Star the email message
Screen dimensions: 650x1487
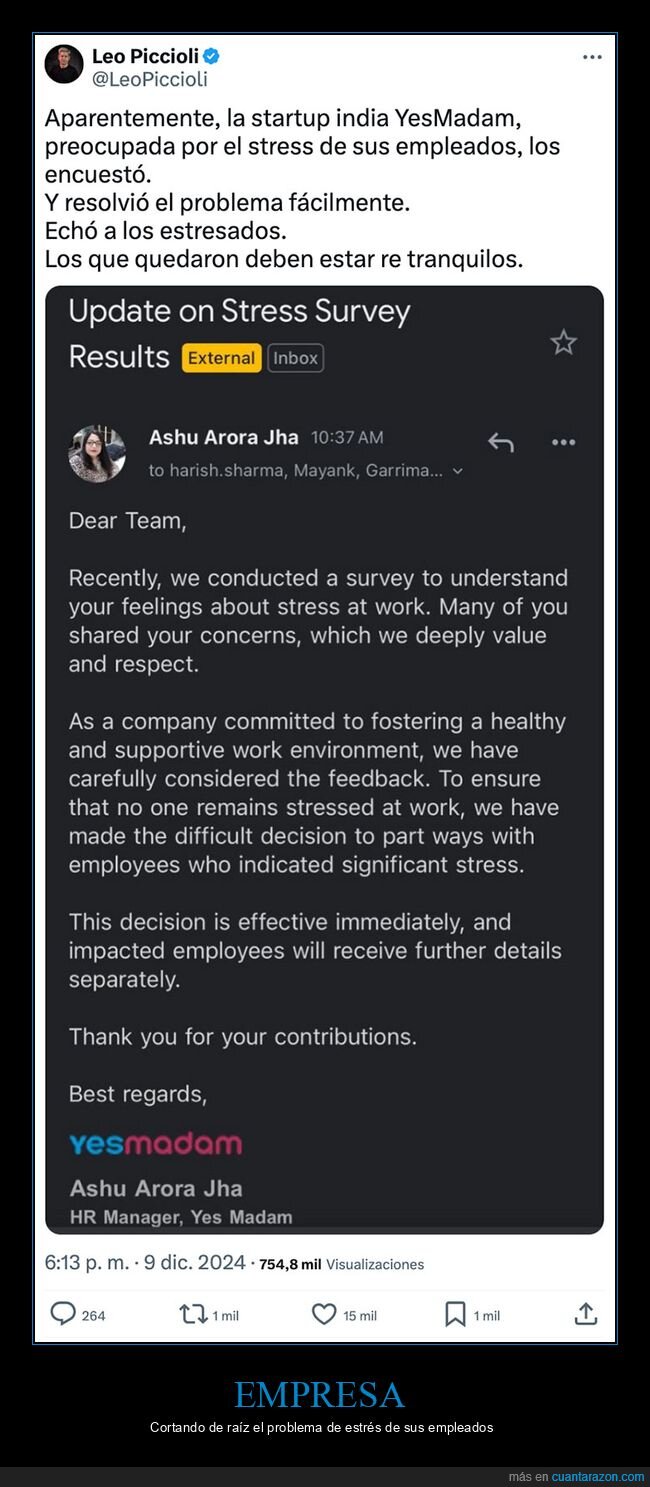point(563,343)
